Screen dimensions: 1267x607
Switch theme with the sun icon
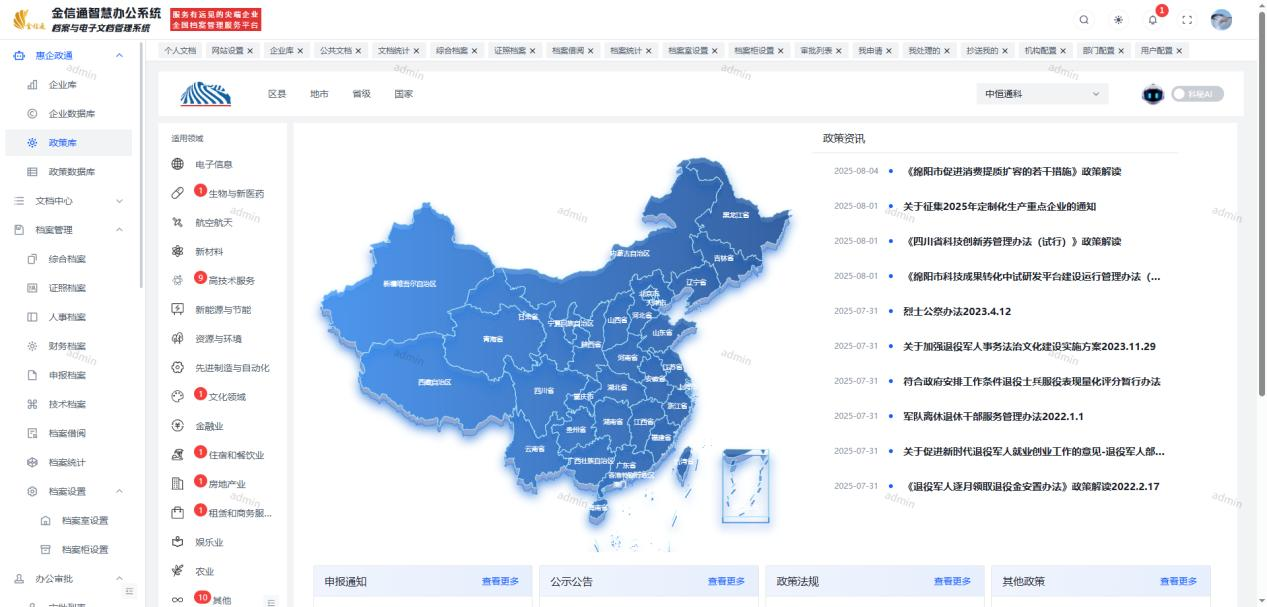[1119, 20]
